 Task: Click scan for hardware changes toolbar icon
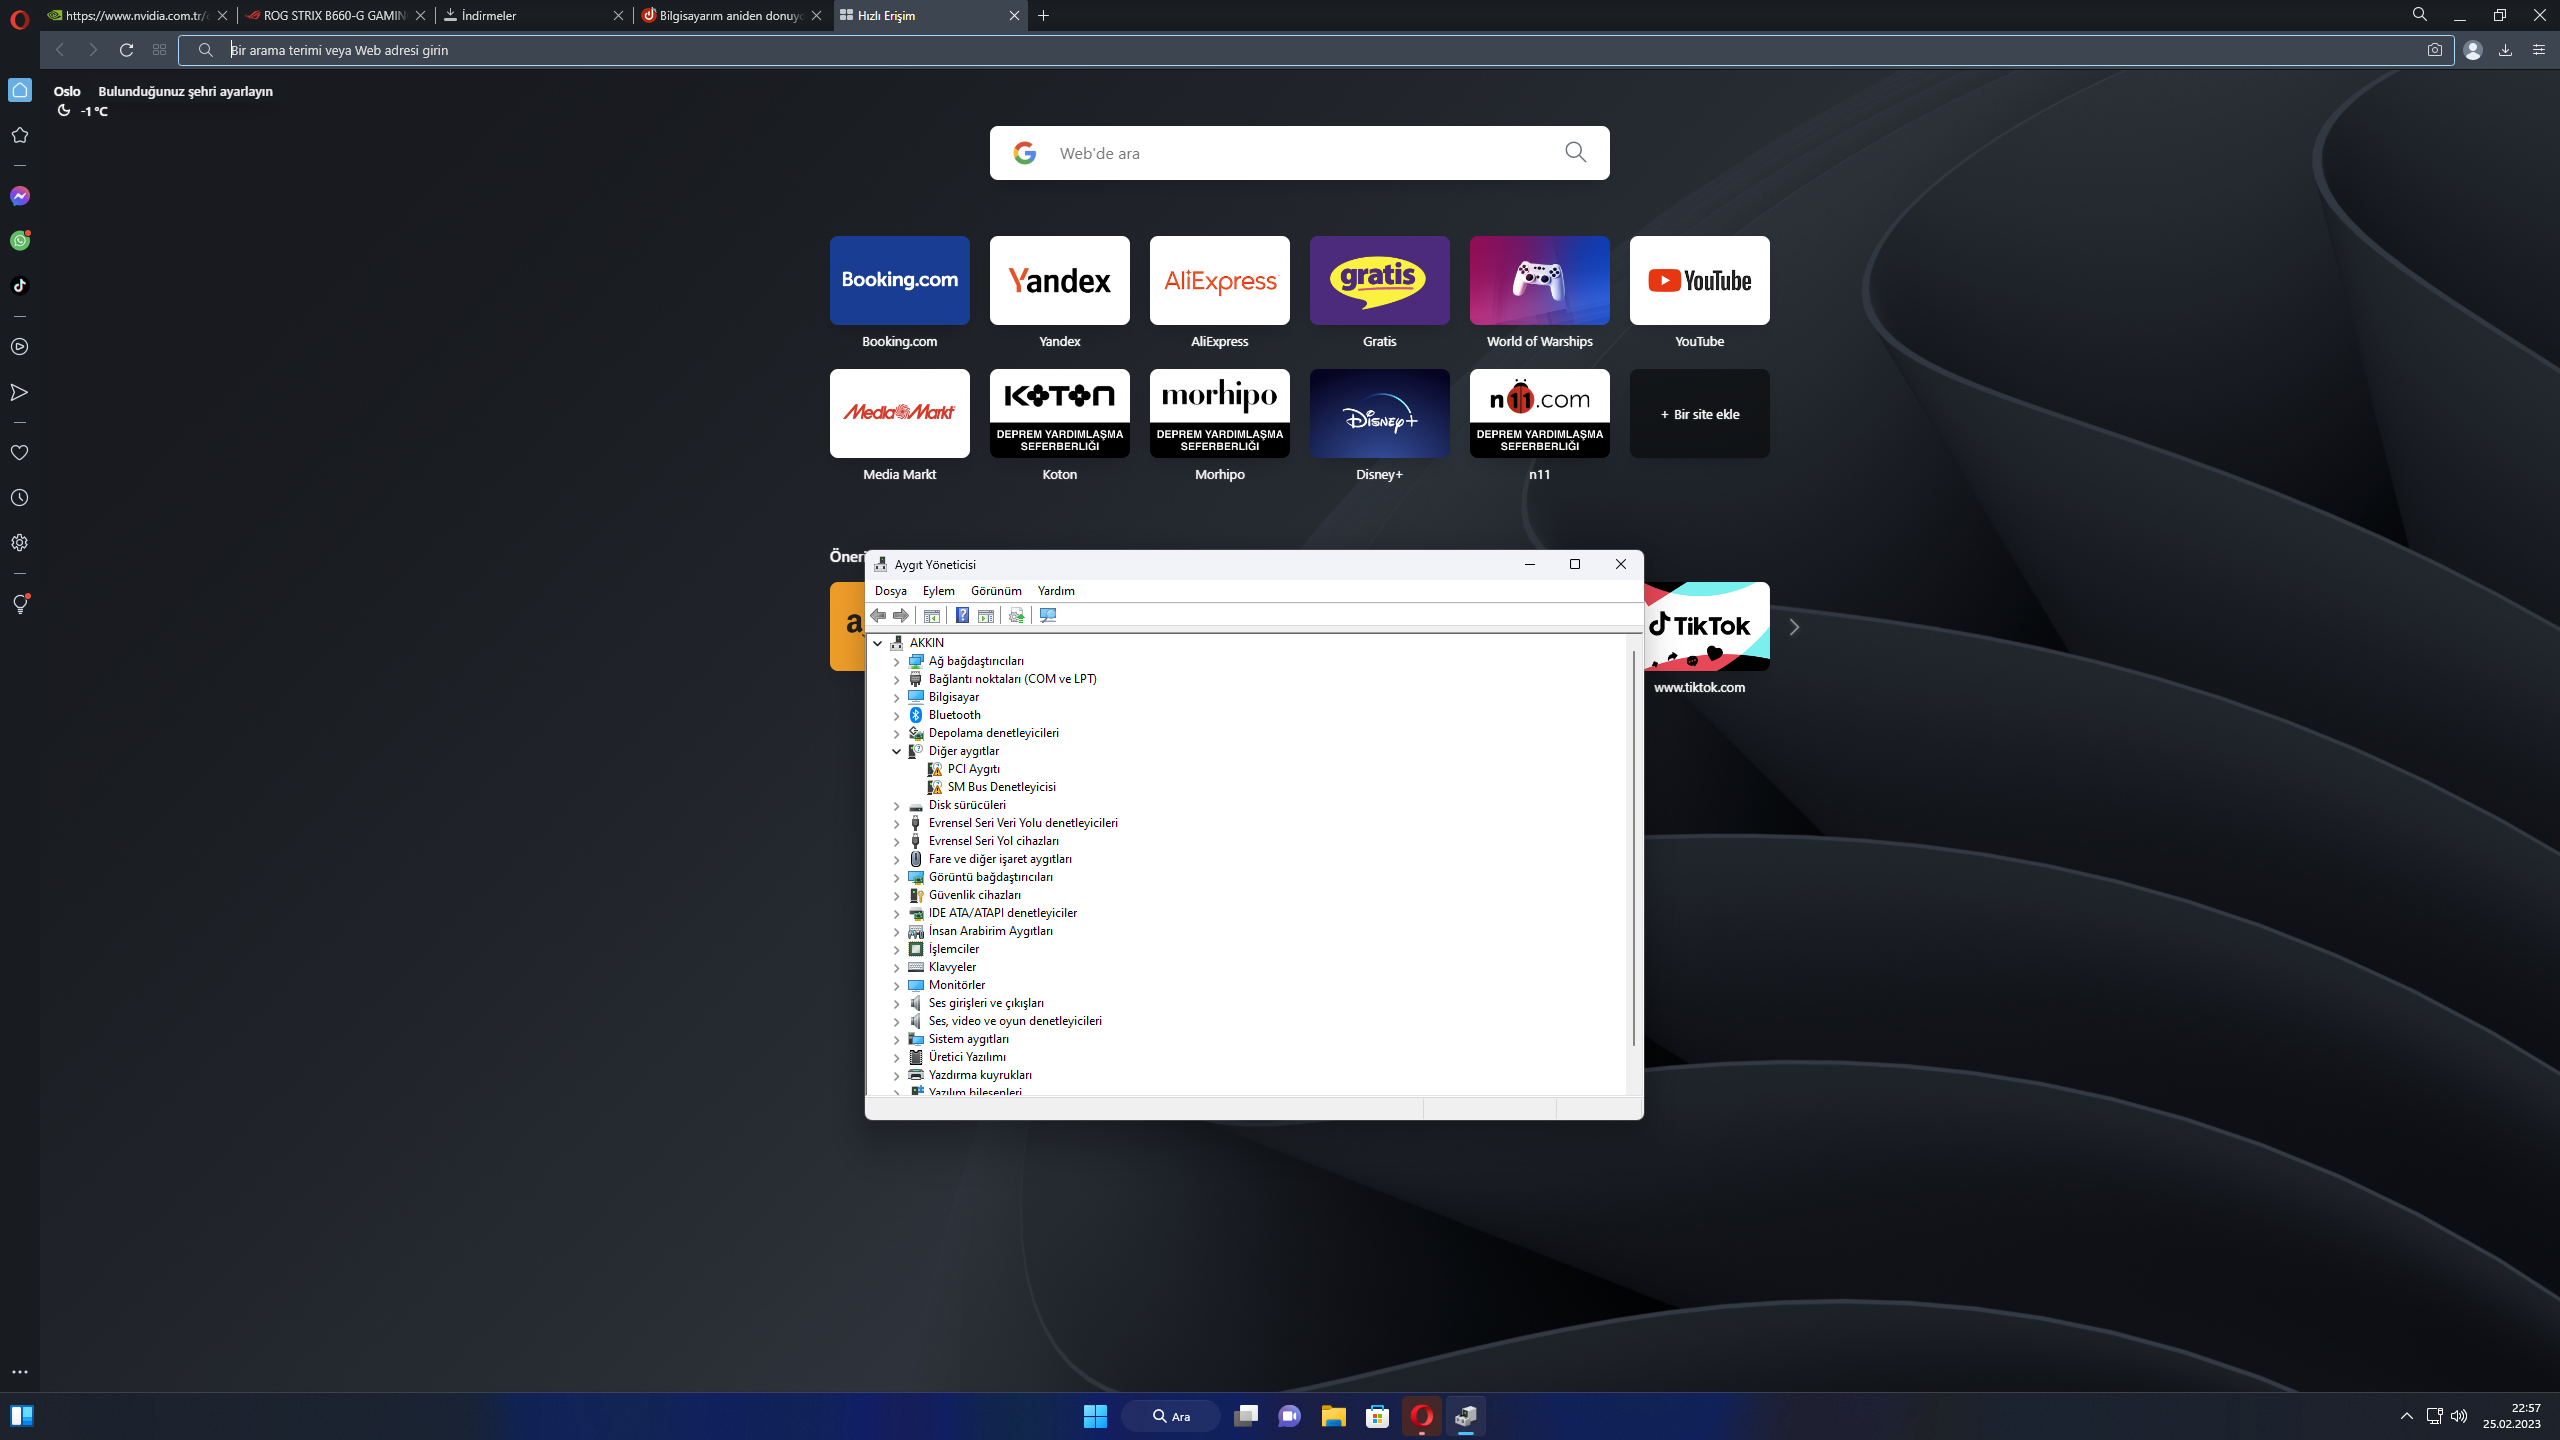click(1048, 616)
